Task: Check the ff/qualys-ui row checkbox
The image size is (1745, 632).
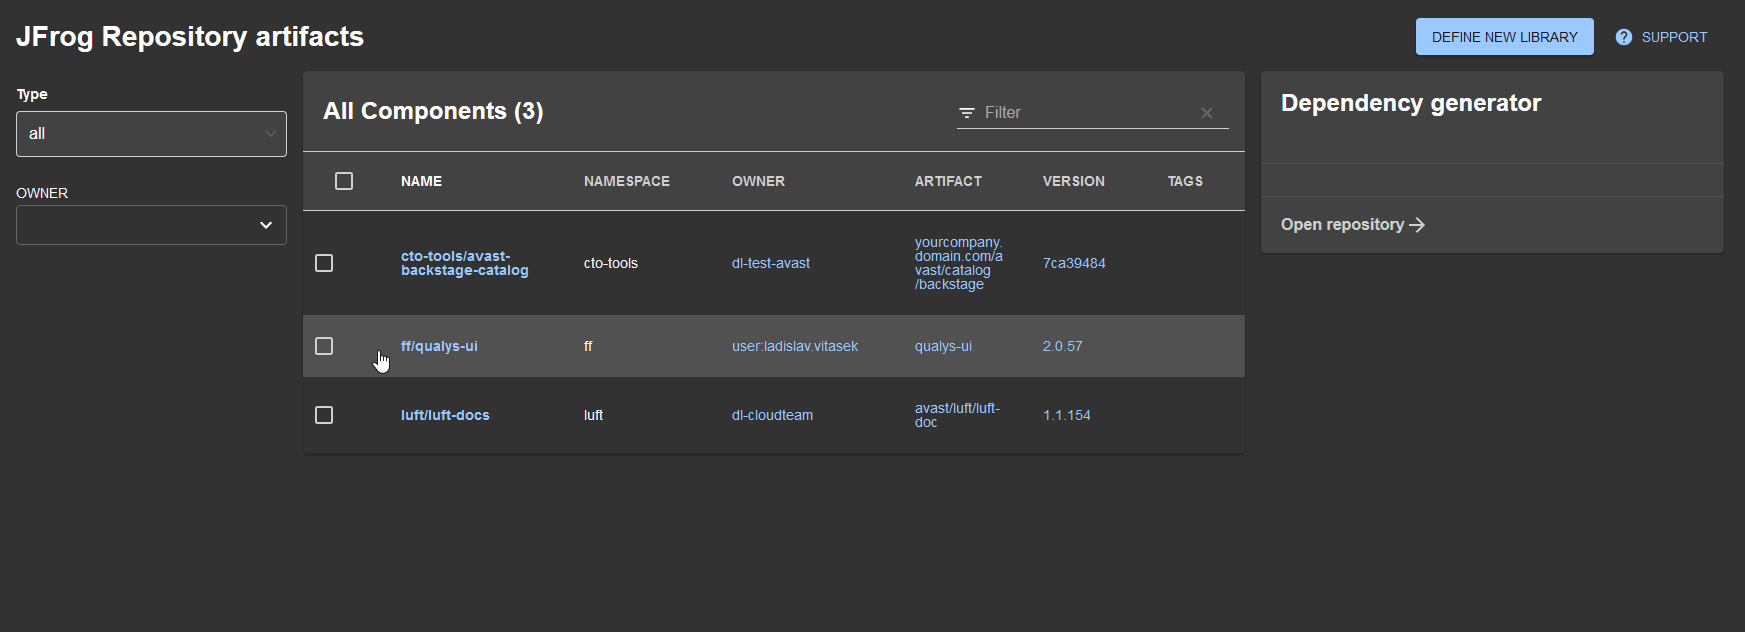Action: (324, 346)
